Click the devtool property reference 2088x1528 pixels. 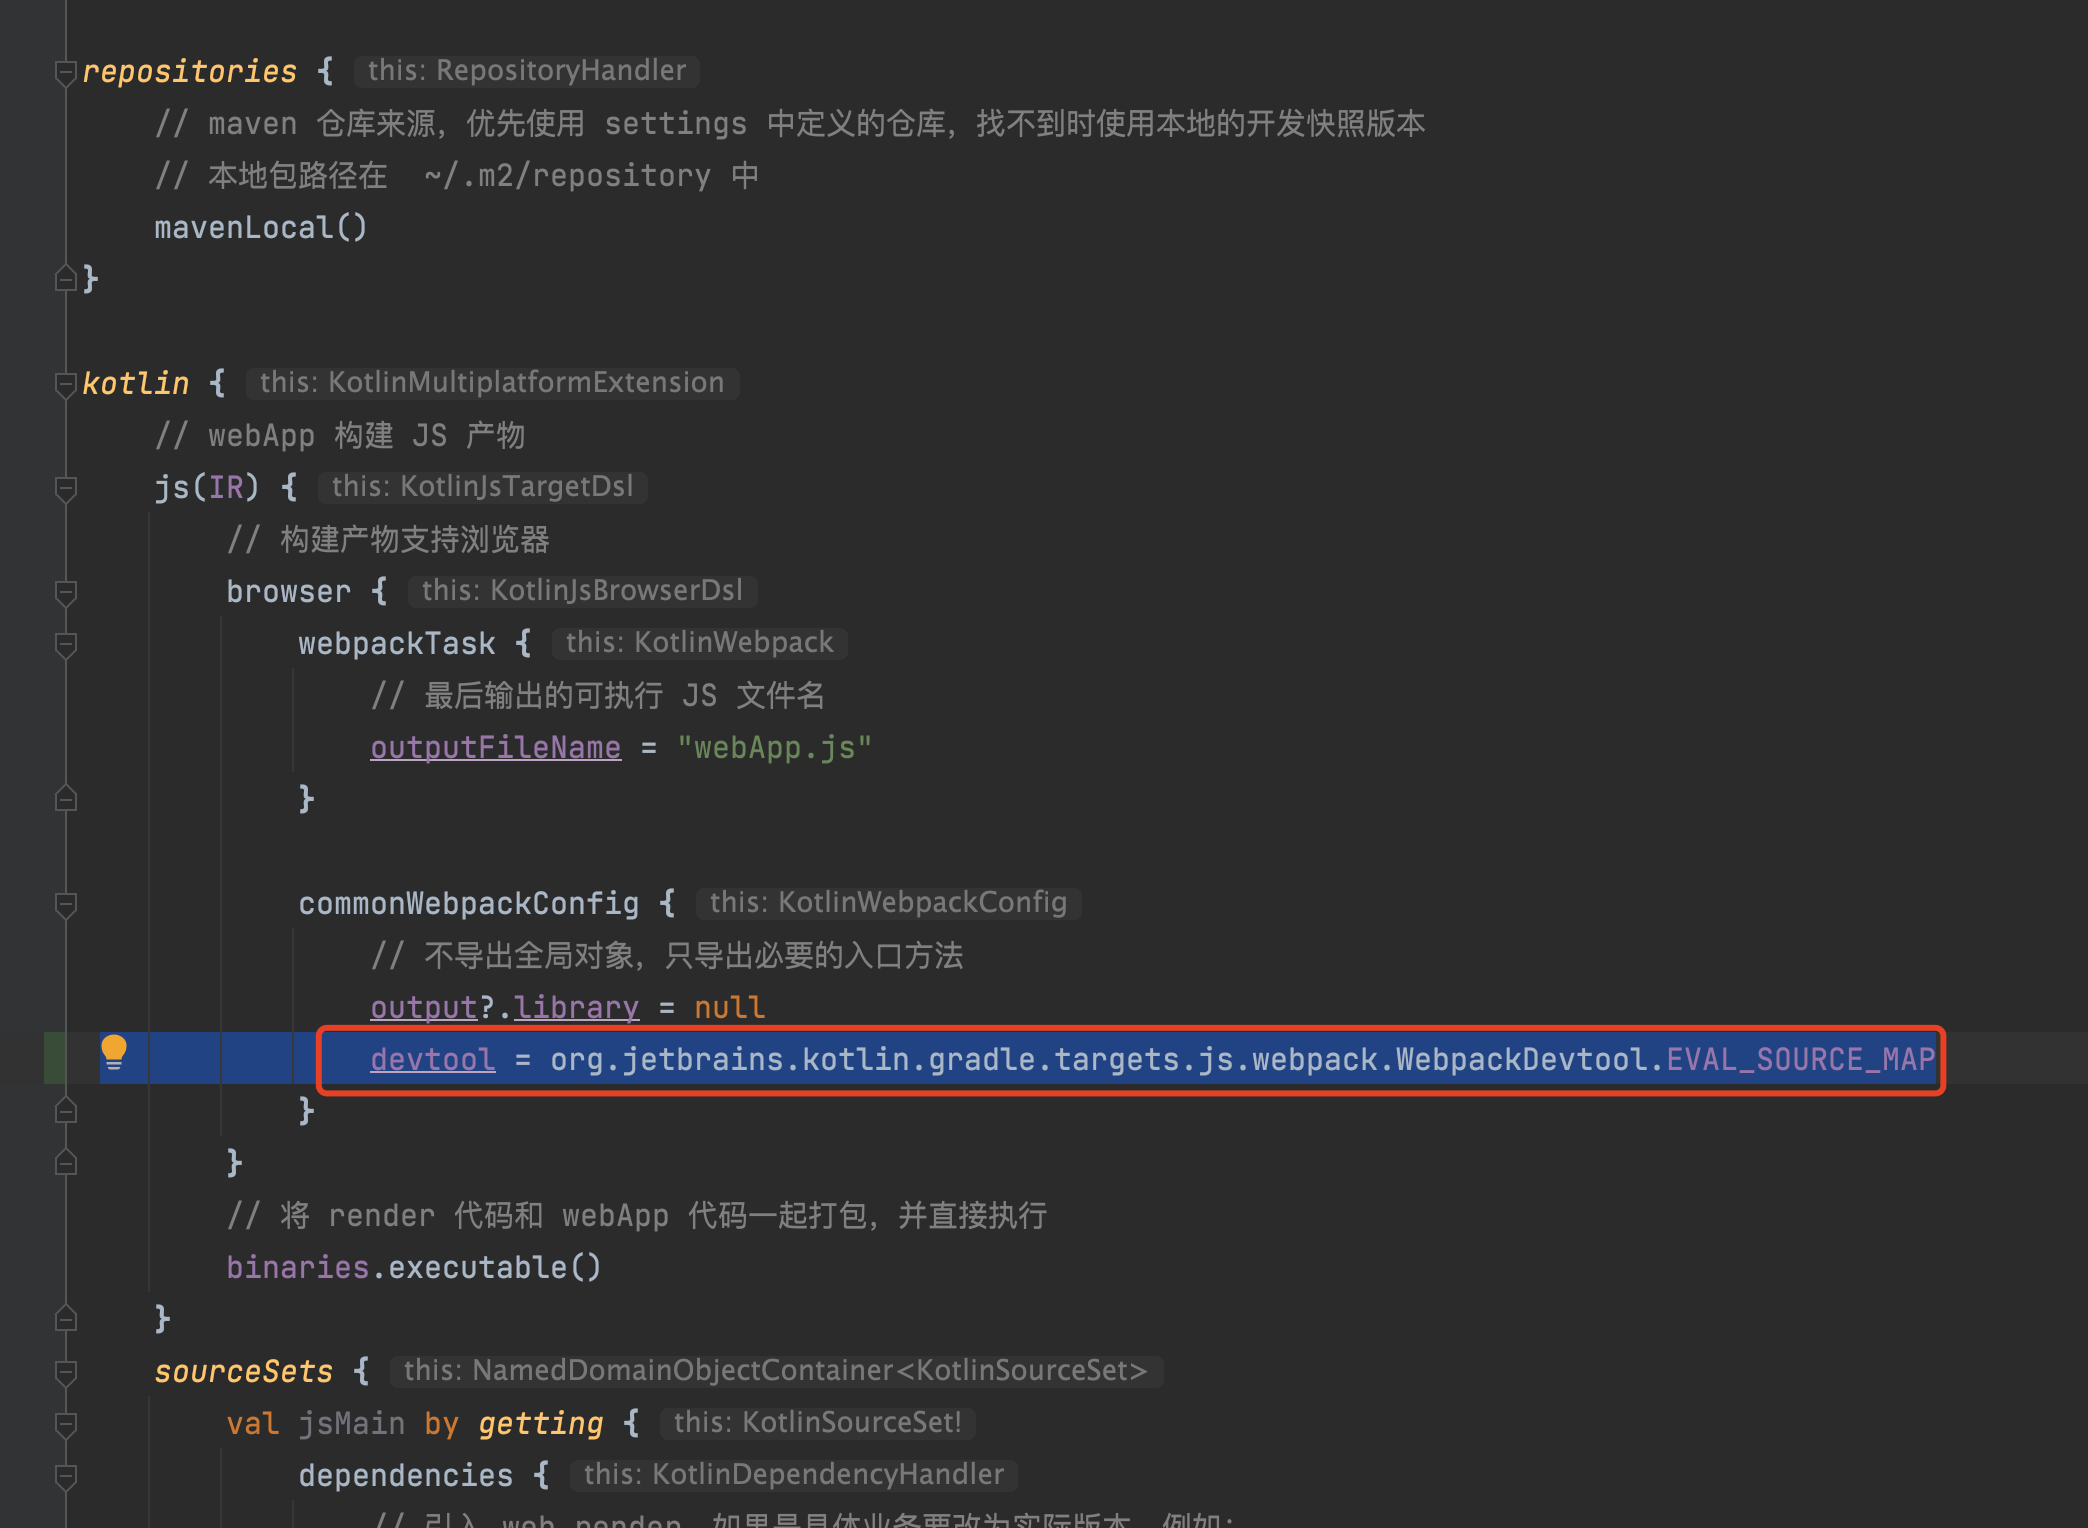click(432, 1059)
